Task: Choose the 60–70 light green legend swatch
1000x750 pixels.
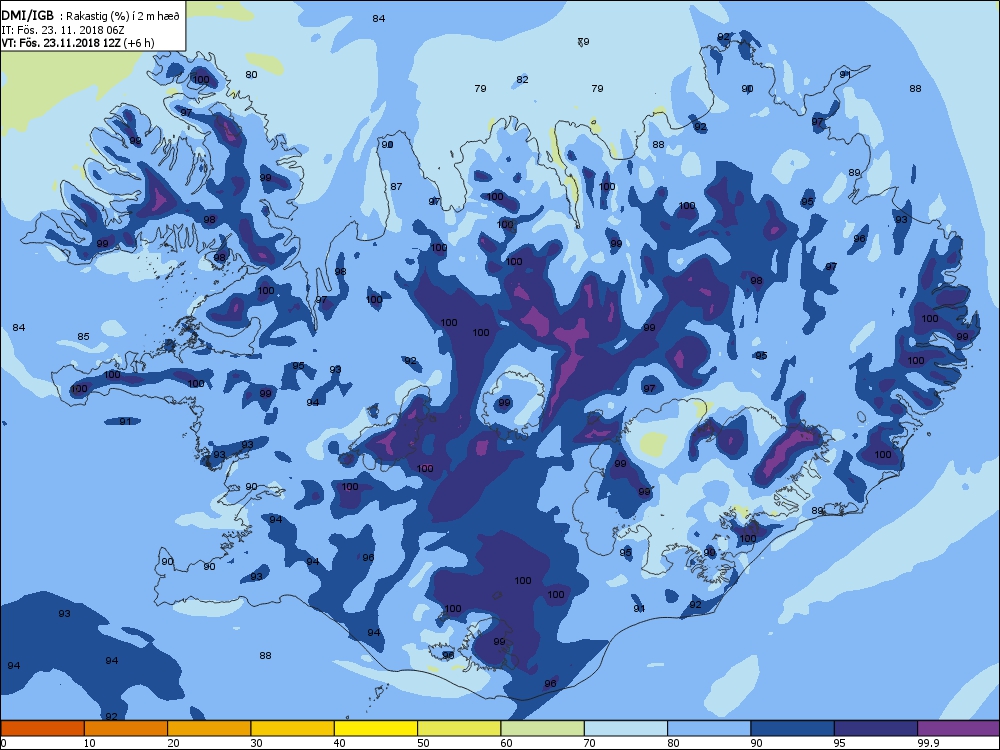Action: click(x=543, y=728)
